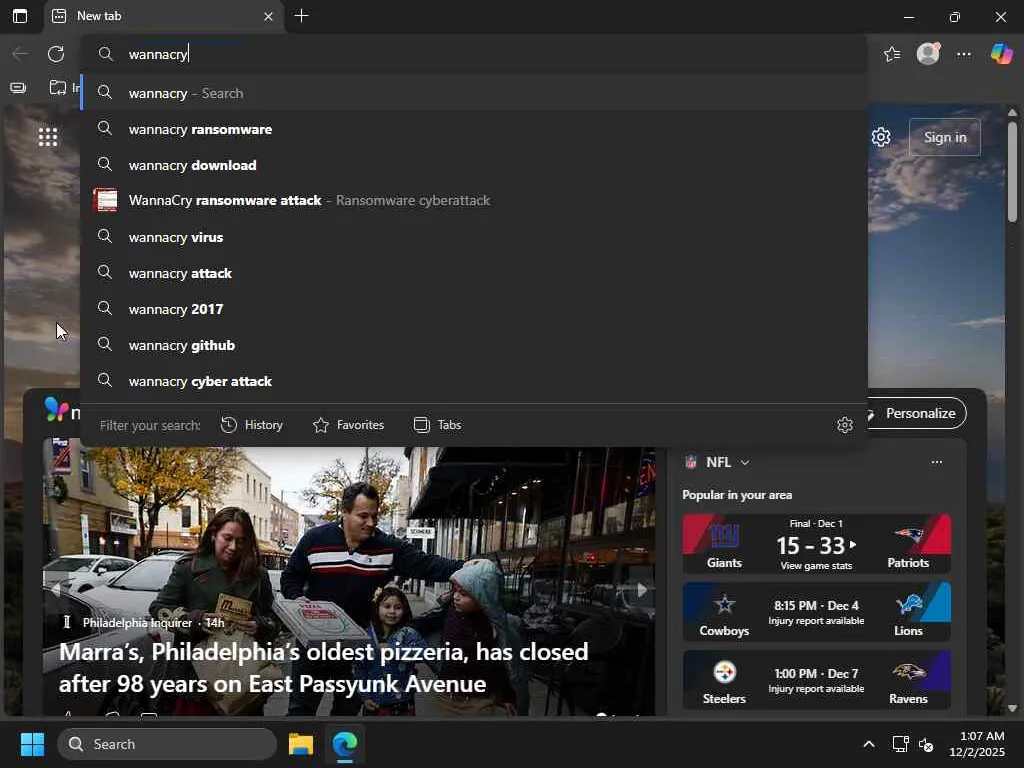Close the New tab tab
Screen dimensions: 1024x768
[268, 16]
